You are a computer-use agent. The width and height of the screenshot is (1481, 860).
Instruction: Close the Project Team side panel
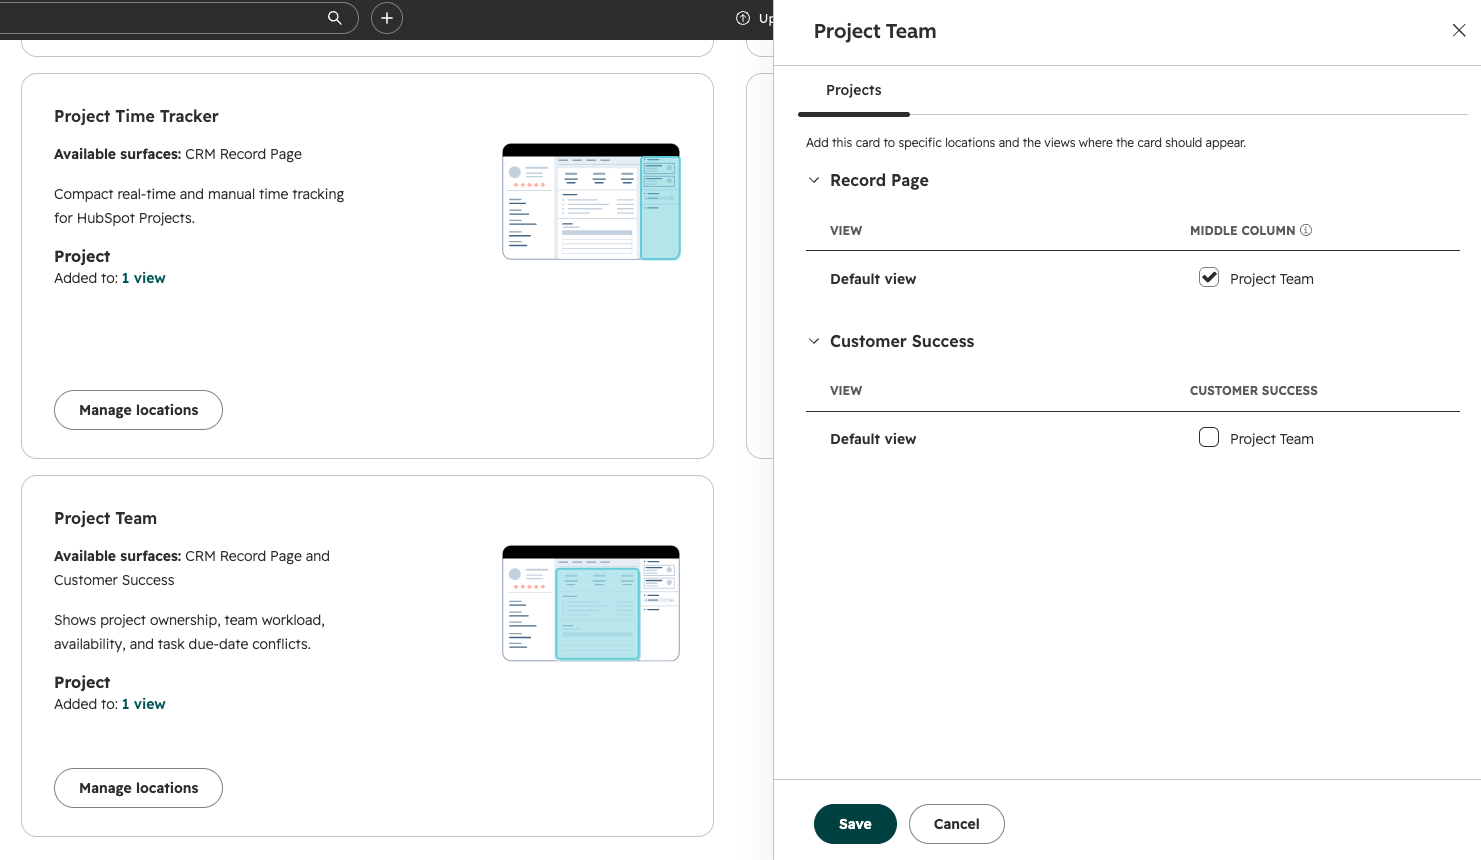click(x=1459, y=31)
